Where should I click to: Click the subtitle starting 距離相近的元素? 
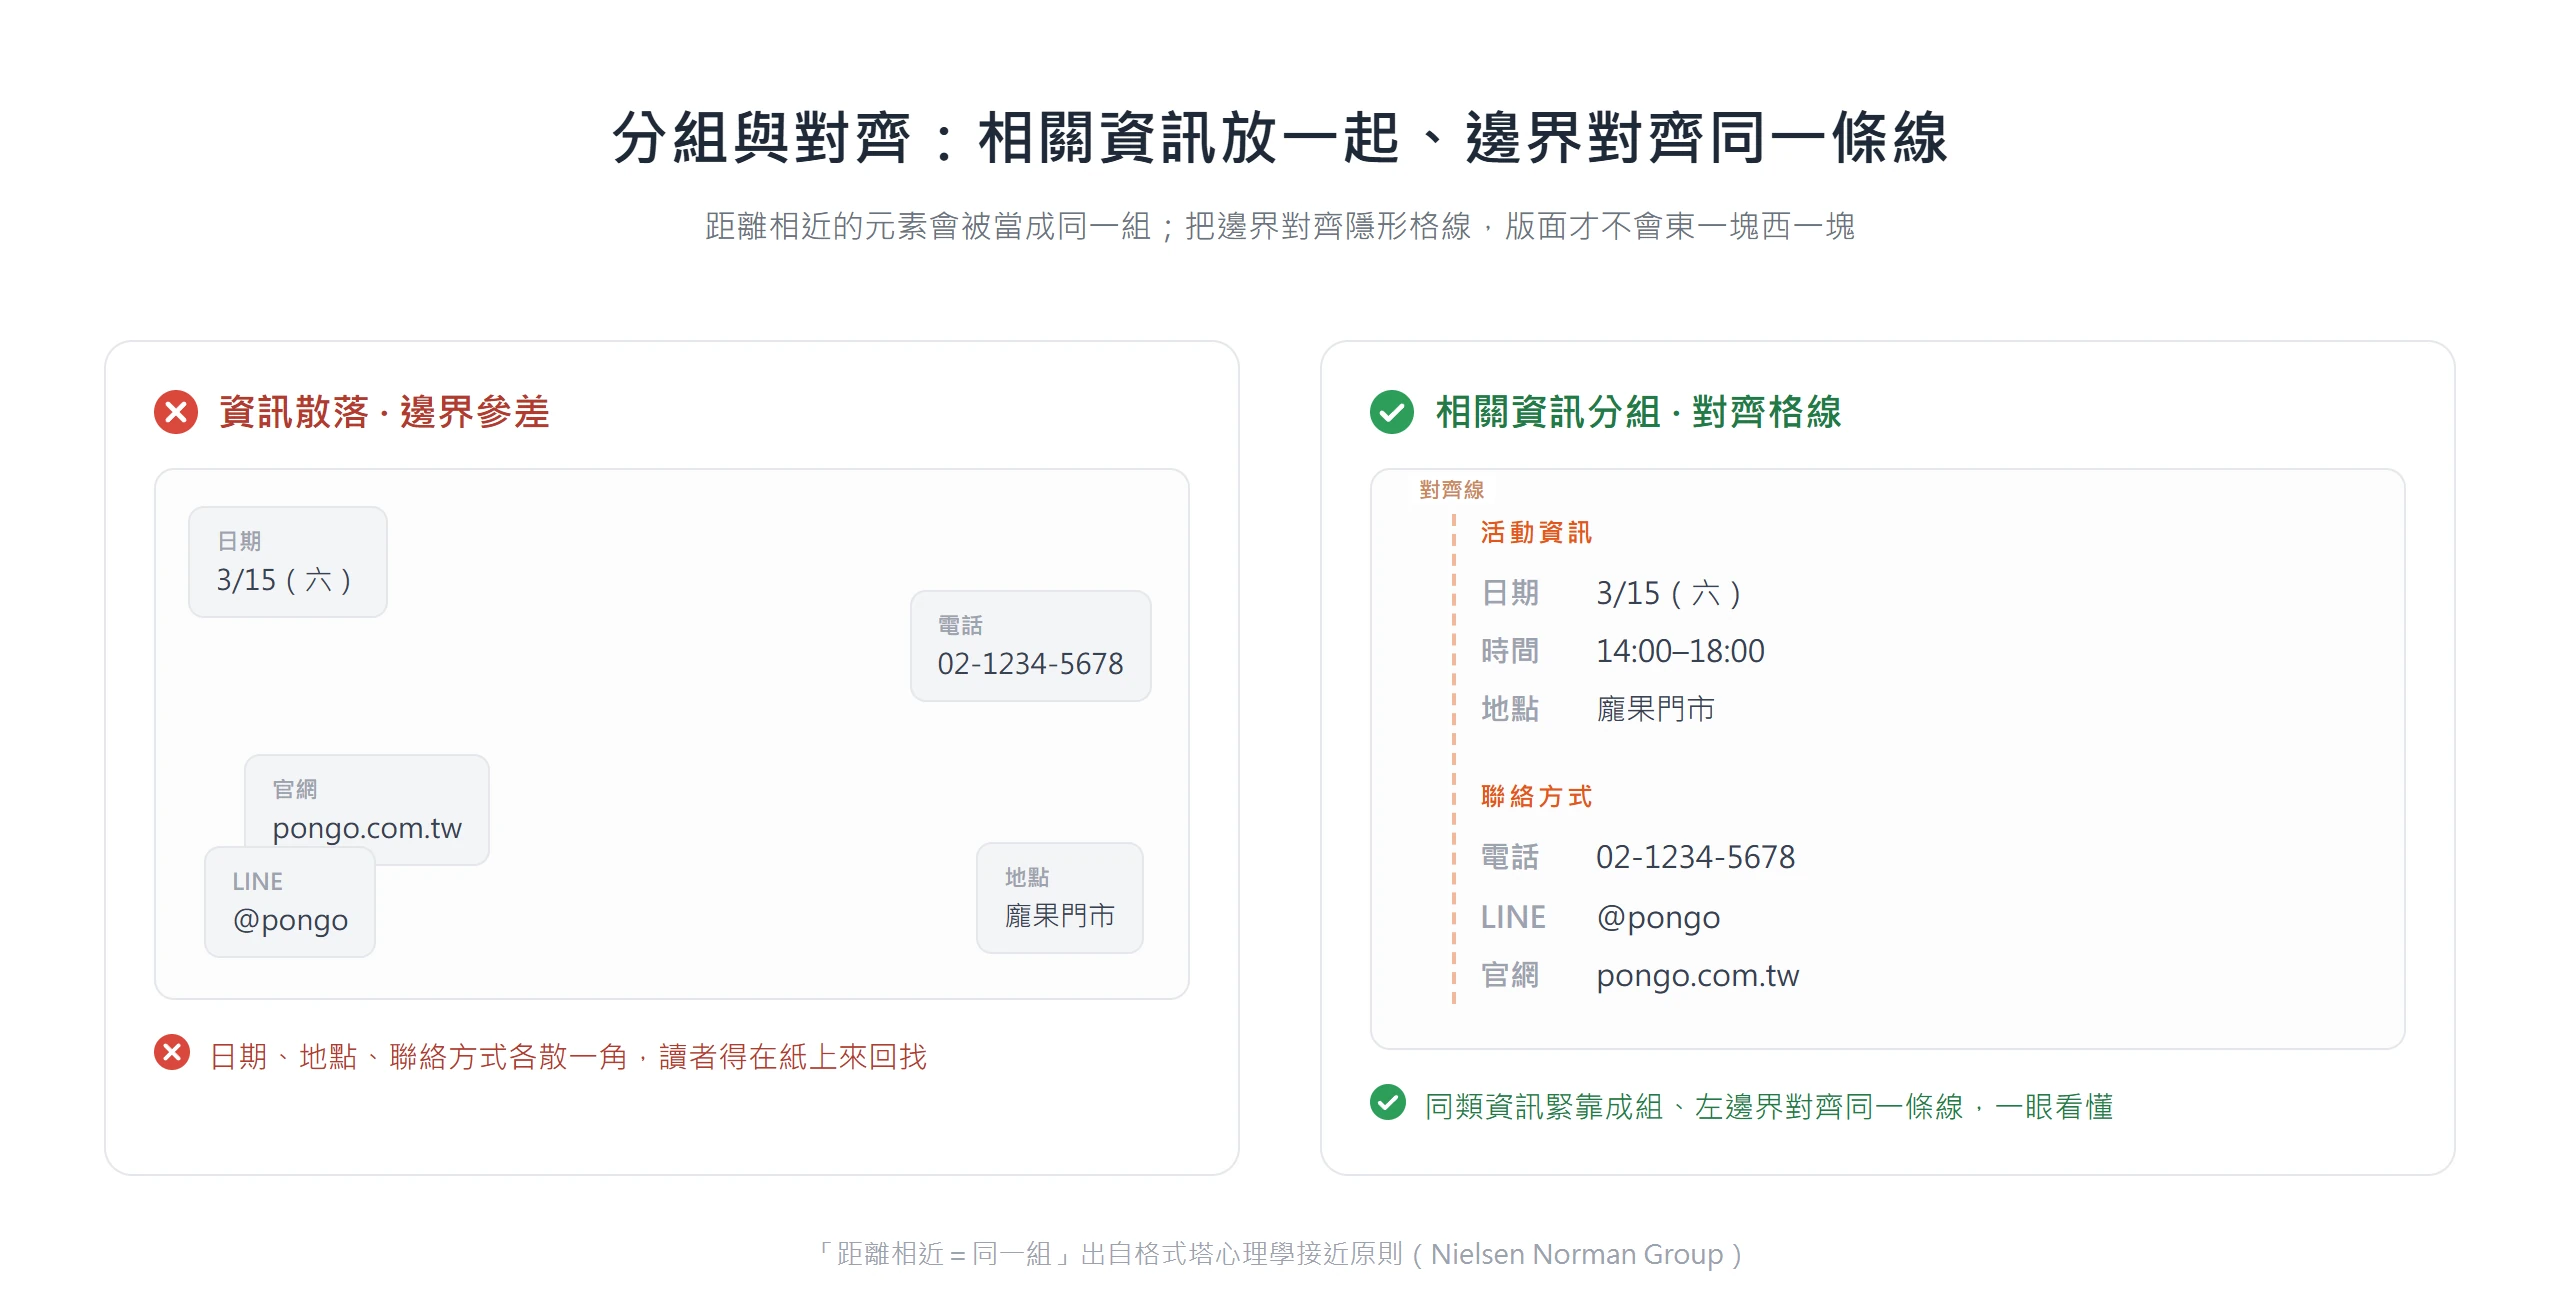(1280, 226)
